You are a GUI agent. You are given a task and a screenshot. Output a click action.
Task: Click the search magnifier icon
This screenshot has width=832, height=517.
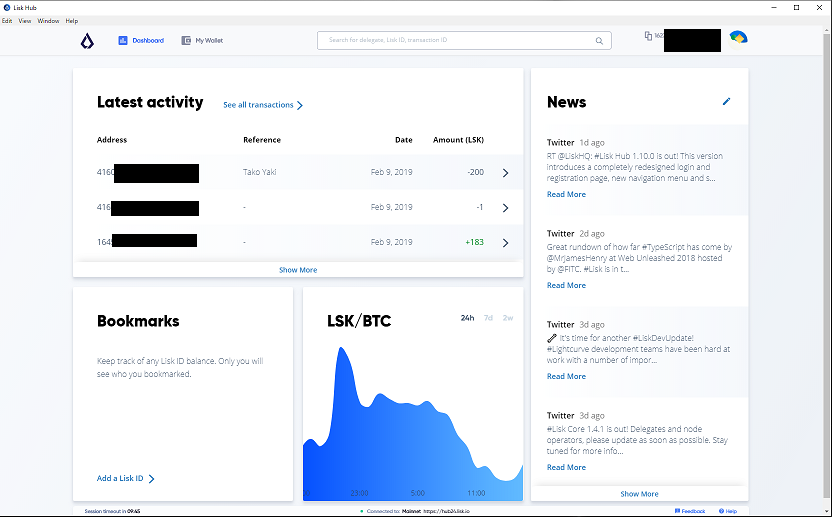tap(599, 41)
